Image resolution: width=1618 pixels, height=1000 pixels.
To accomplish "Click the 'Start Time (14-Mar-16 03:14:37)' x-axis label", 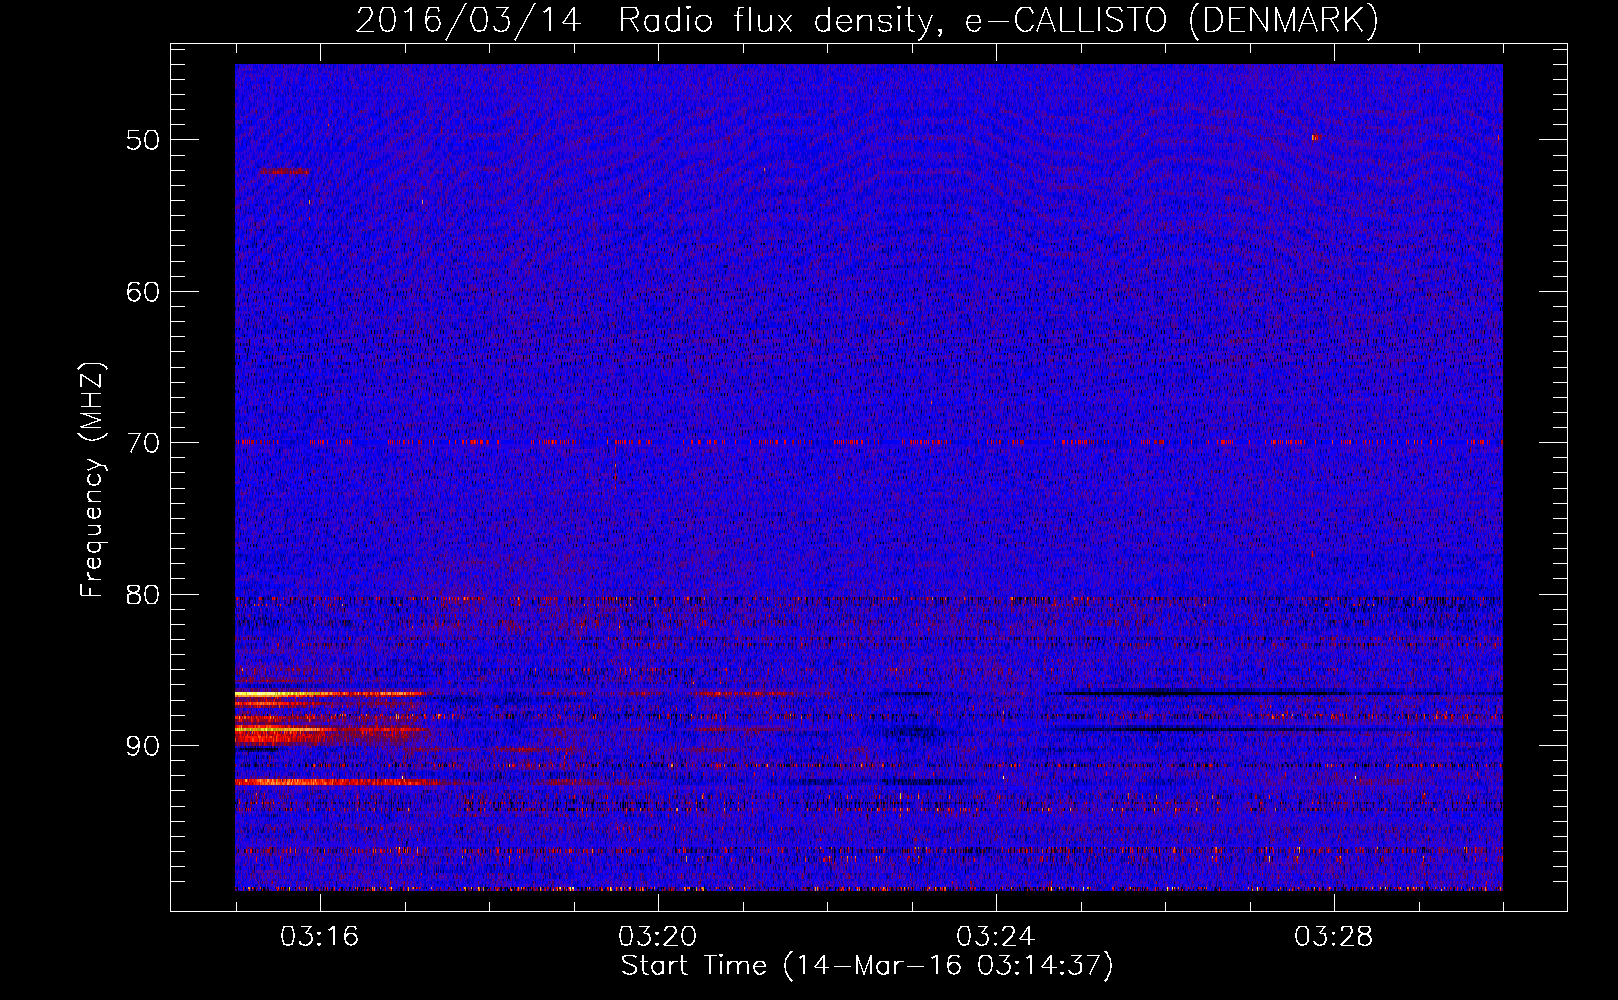I will click(x=867, y=966).
